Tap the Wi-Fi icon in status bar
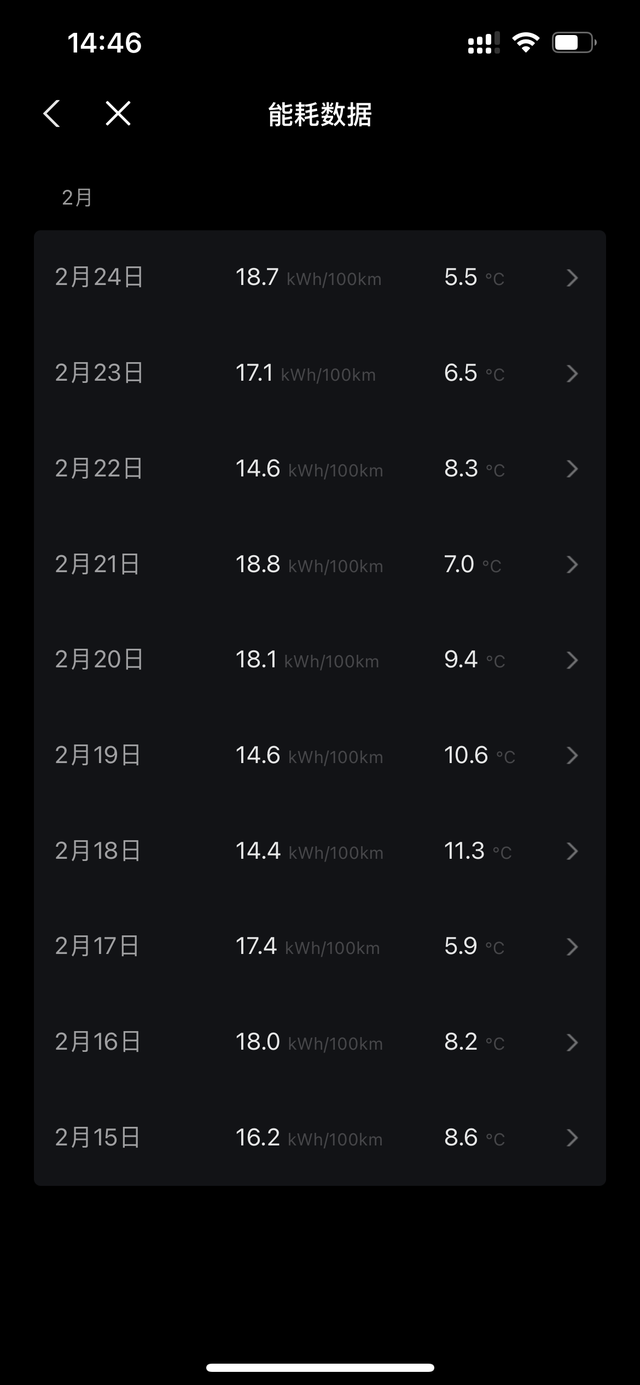 pos(525,42)
